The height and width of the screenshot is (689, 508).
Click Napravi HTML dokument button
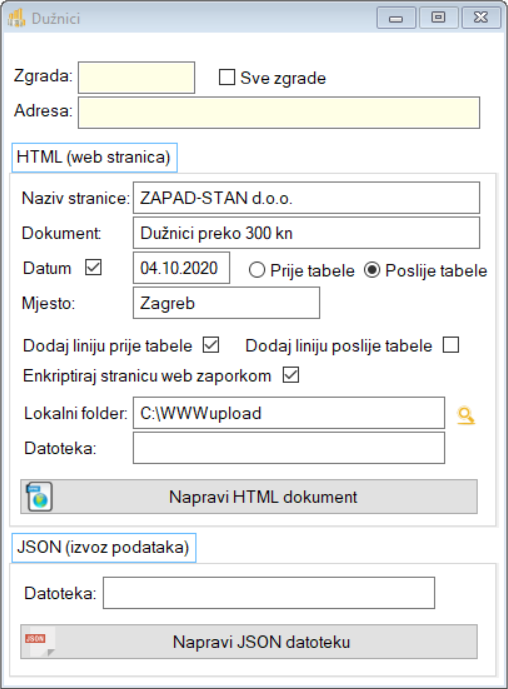coord(249,497)
